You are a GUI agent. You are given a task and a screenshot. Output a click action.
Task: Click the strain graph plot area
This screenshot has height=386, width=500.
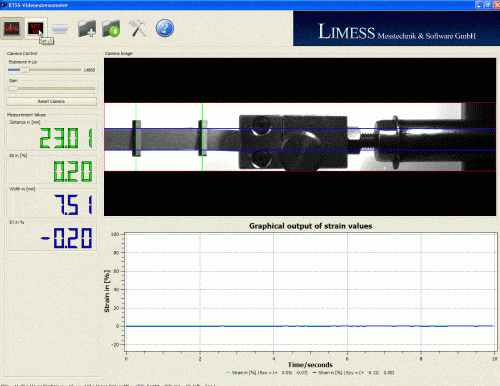click(x=310, y=292)
